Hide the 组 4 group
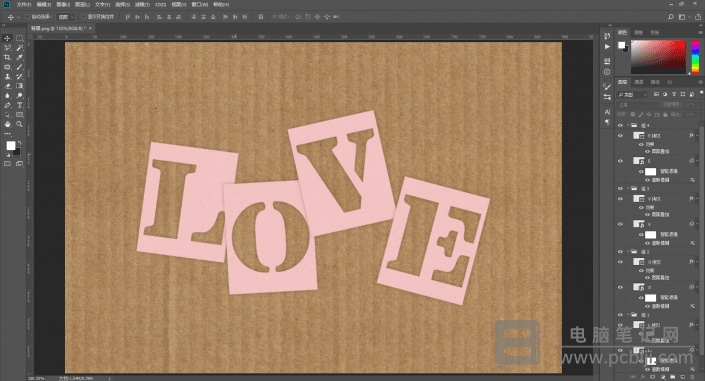This screenshot has height=381, width=705. (x=620, y=125)
